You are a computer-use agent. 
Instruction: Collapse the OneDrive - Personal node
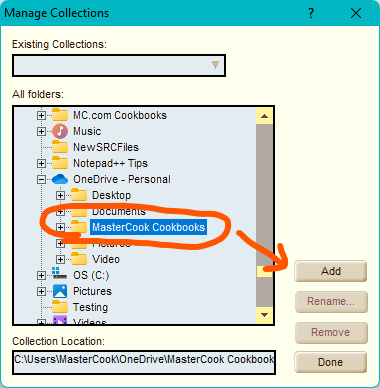41,179
